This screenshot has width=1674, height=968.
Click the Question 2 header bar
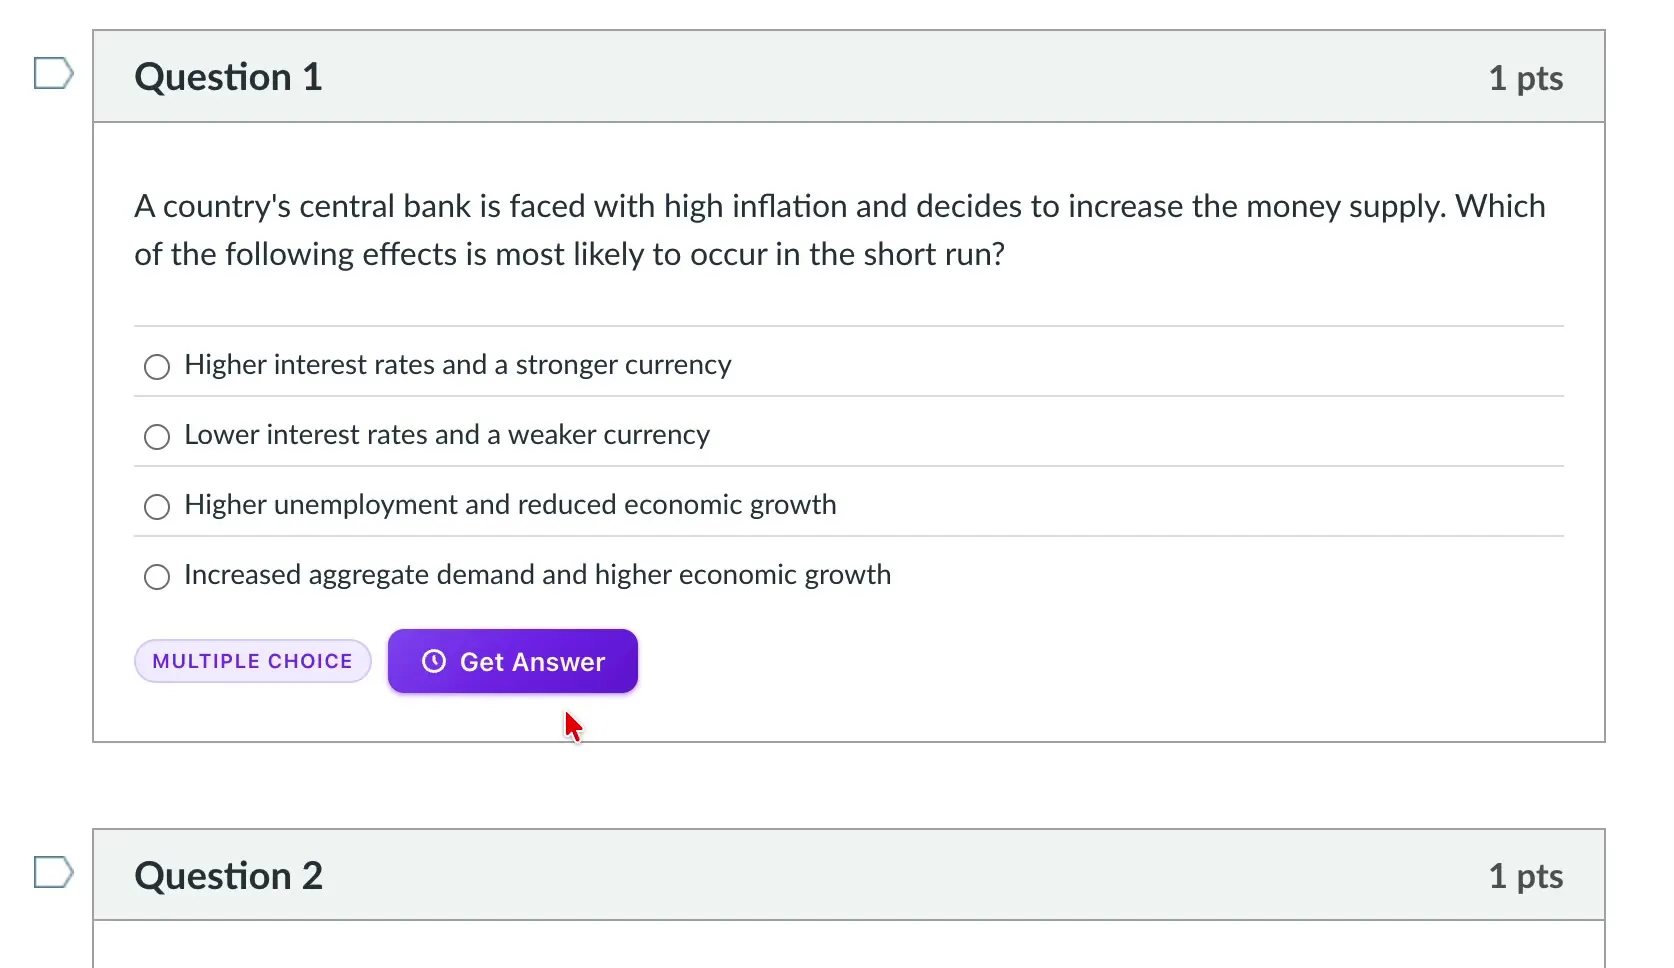coord(849,875)
